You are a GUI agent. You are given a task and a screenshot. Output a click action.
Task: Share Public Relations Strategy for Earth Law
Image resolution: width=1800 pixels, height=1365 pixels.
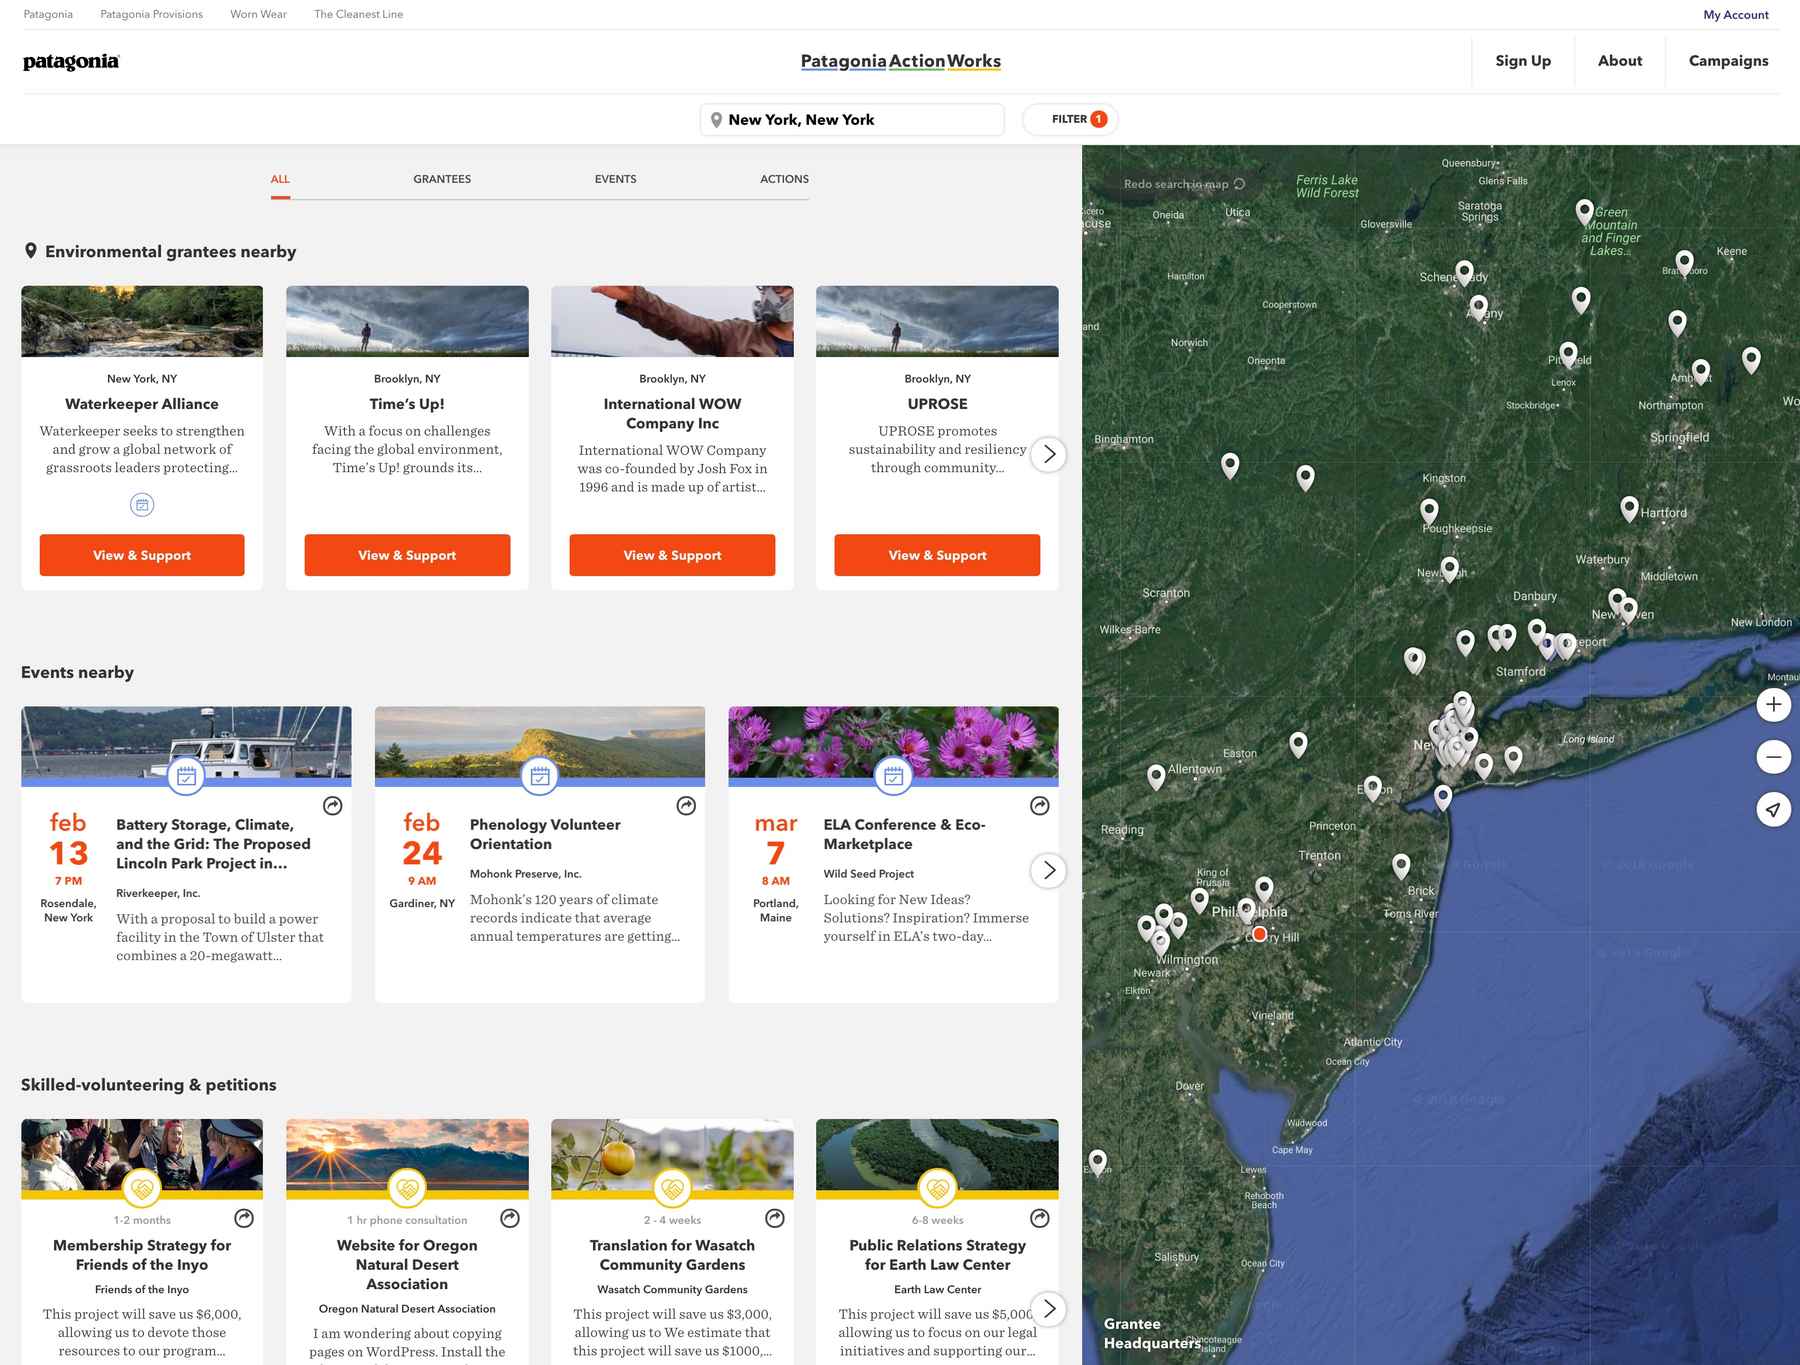tap(1040, 1218)
